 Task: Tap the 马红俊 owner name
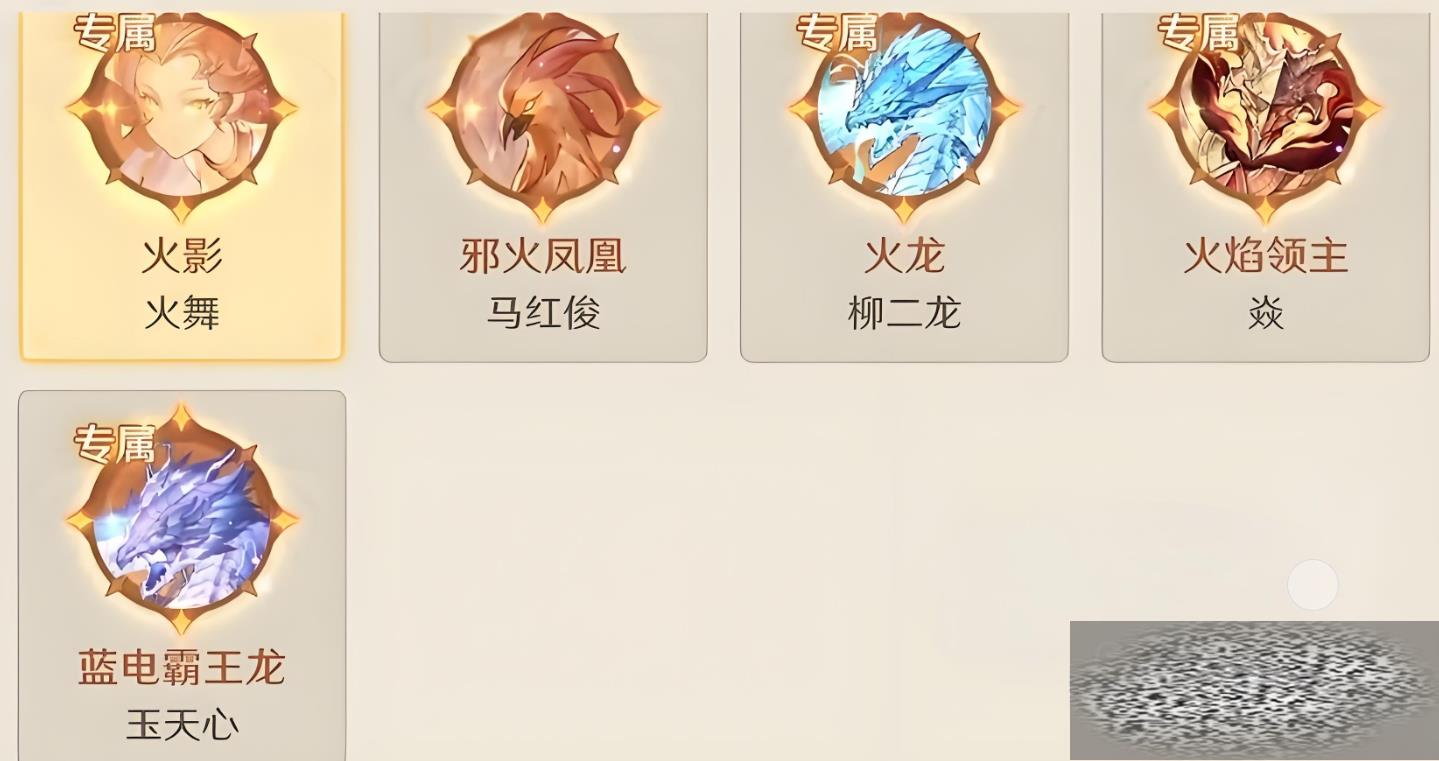[543, 313]
